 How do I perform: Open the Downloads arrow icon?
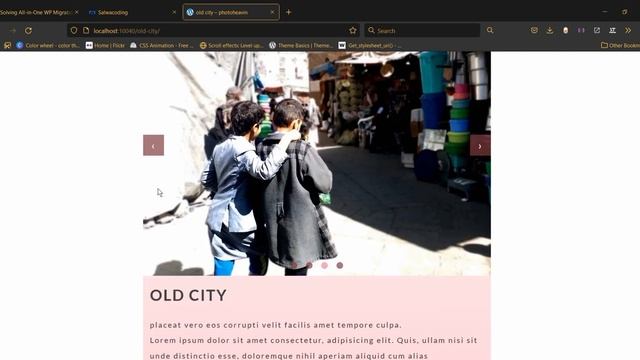coord(550,30)
